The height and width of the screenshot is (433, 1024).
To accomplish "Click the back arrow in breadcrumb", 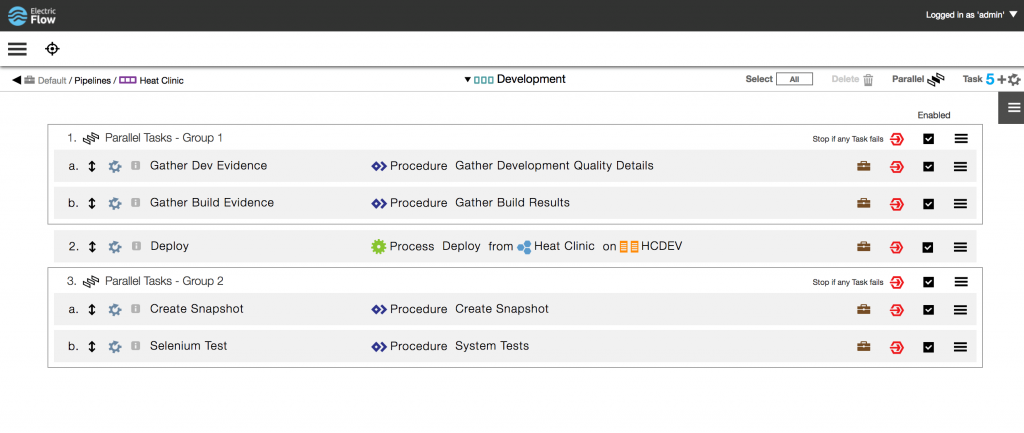I will pos(16,80).
